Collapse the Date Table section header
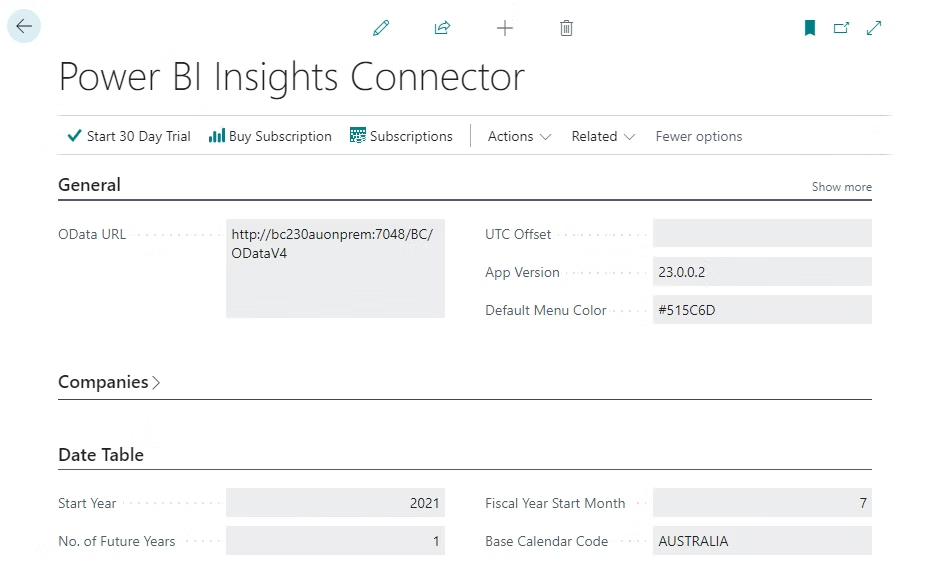 click(x=101, y=455)
